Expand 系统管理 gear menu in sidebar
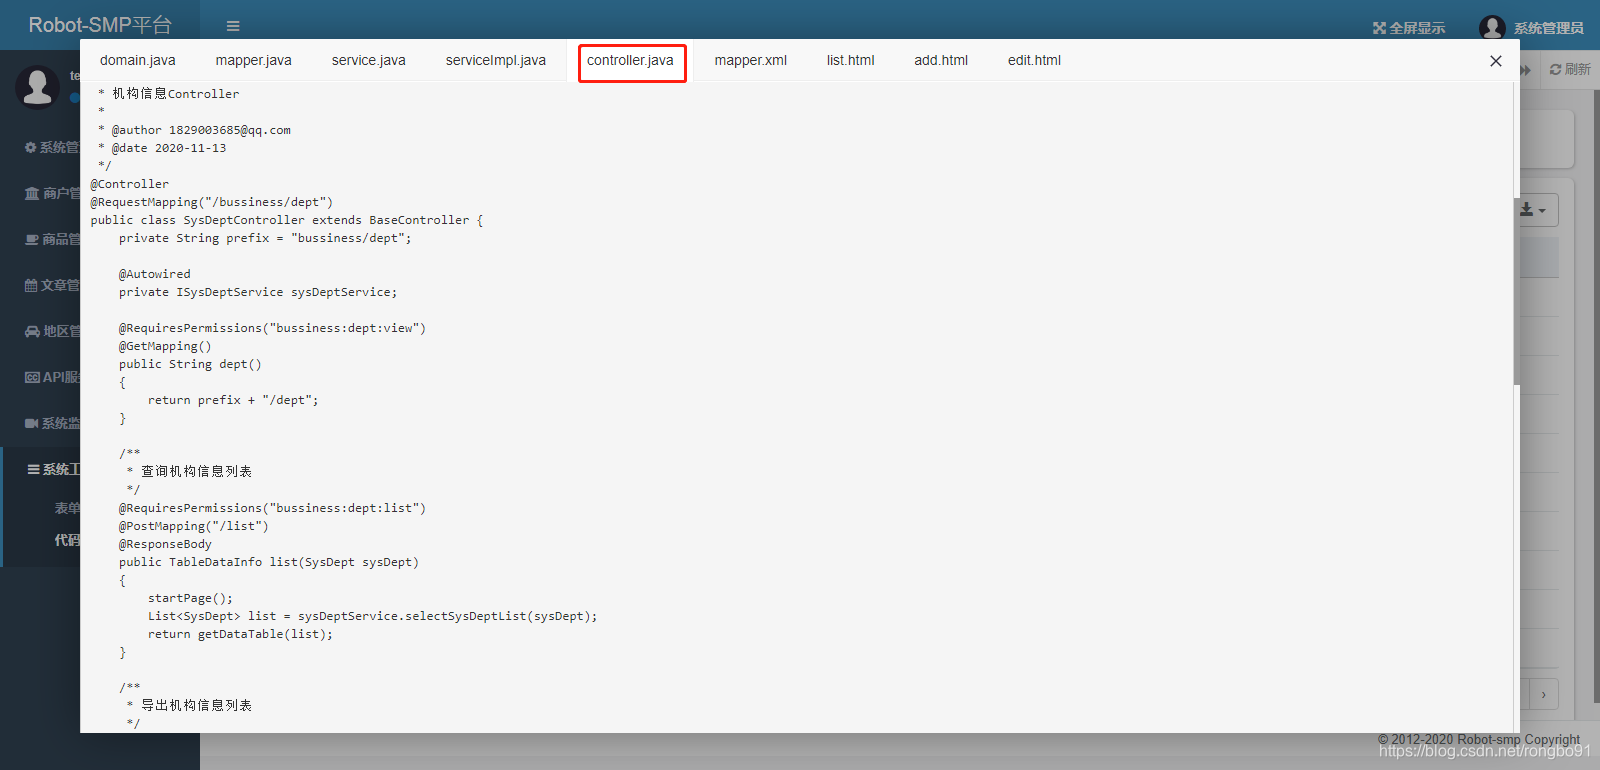Viewport: 1600px width, 770px height. (x=50, y=147)
